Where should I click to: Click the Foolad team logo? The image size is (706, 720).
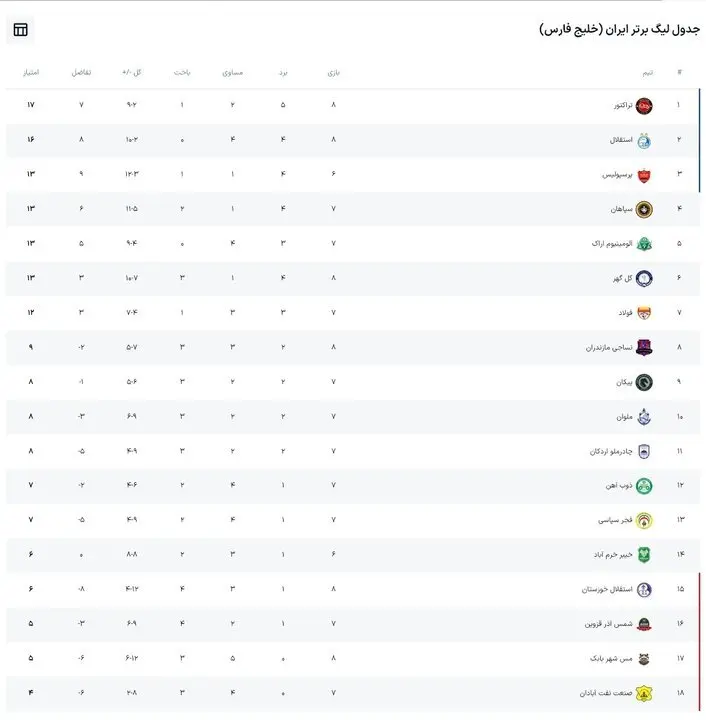click(644, 313)
